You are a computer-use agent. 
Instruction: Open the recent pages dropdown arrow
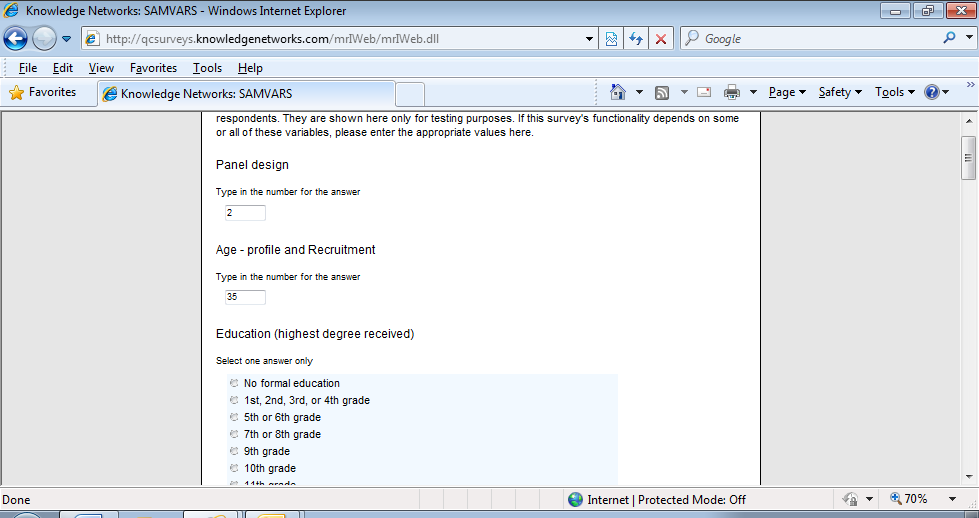tap(66, 39)
